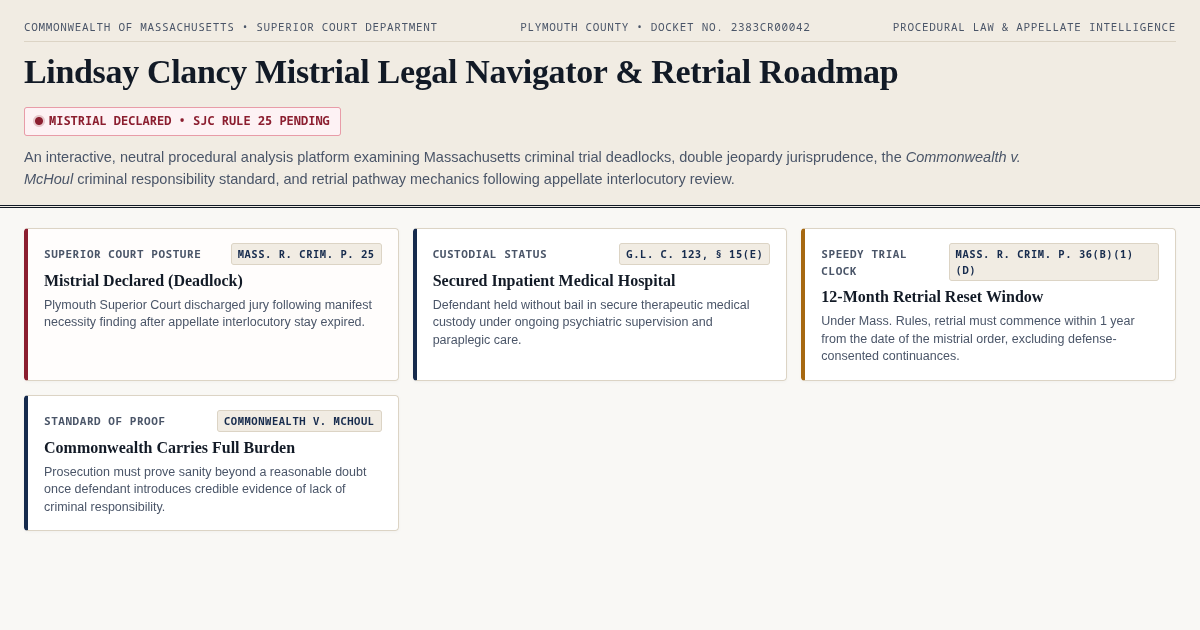Image resolution: width=1200 pixels, height=630 pixels.
Task: Click the red mistrial status dot
Action: pyautogui.click(x=39, y=121)
